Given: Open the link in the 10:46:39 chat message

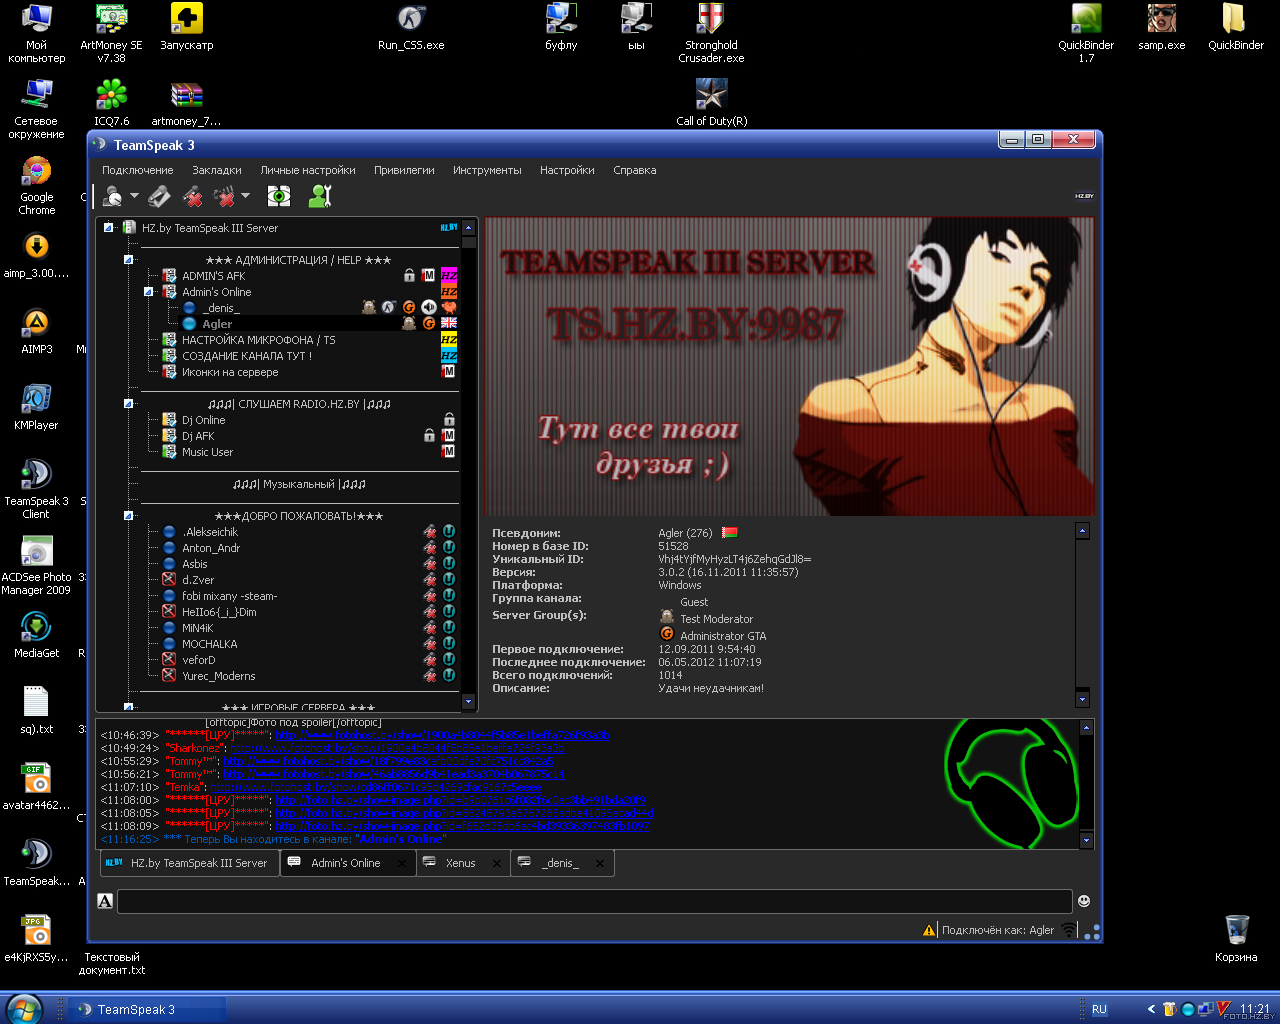Looking at the screenshot, I should [442, 735].
